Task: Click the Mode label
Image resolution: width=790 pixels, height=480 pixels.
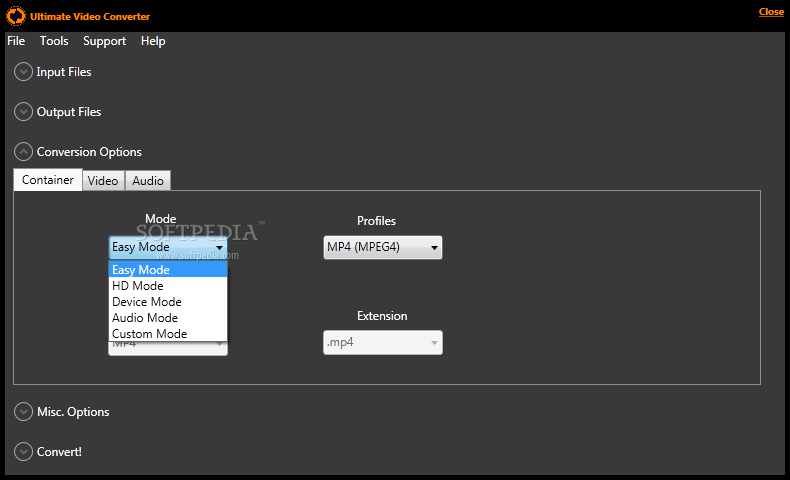Action: [x=161, y=219]
